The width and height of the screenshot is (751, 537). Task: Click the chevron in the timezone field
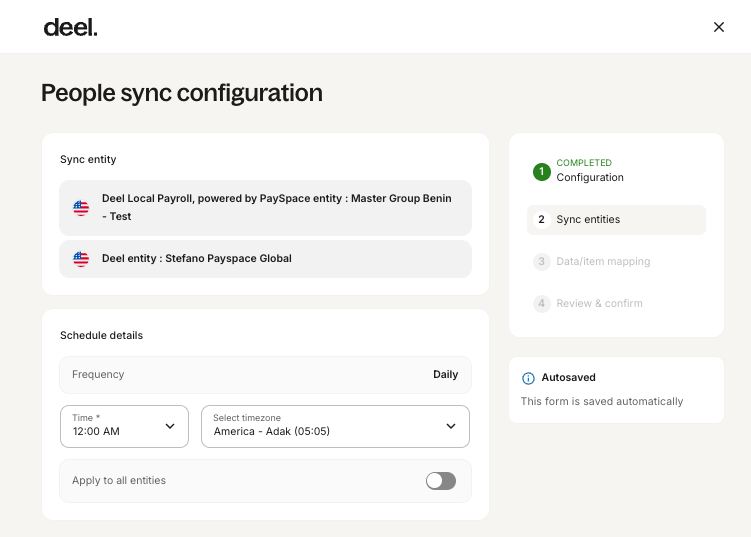pyautogui.click(x=451, y=426)
